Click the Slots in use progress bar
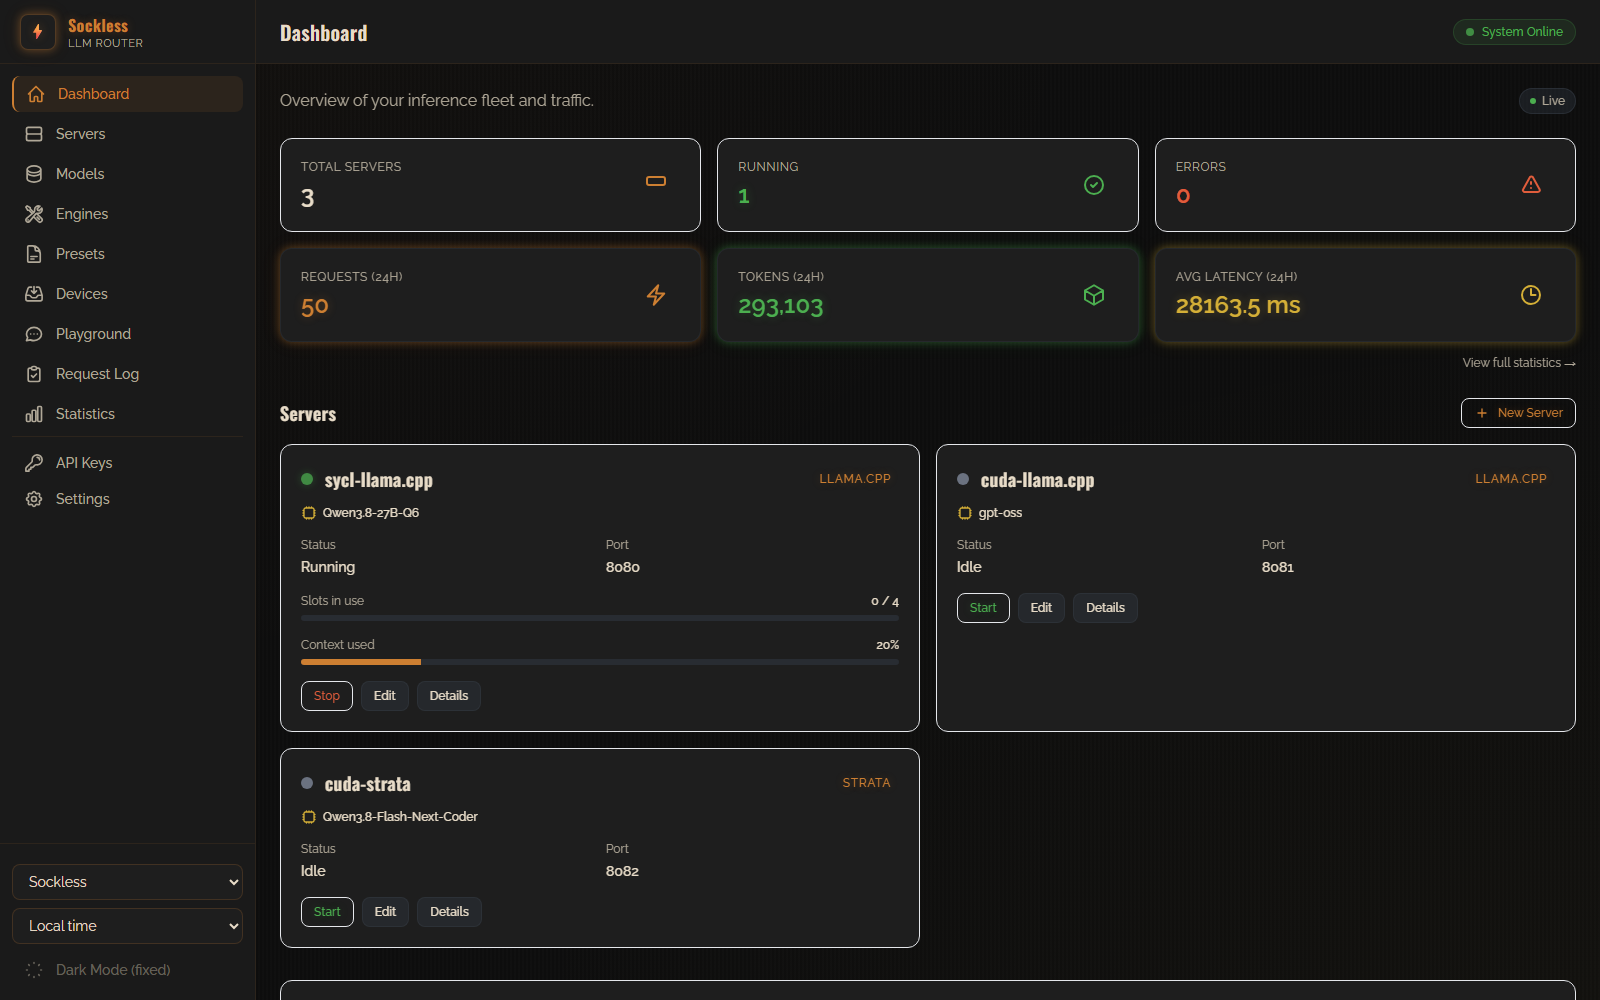This screenshot has height=1000, width=1600. click(x=600, y=618)
